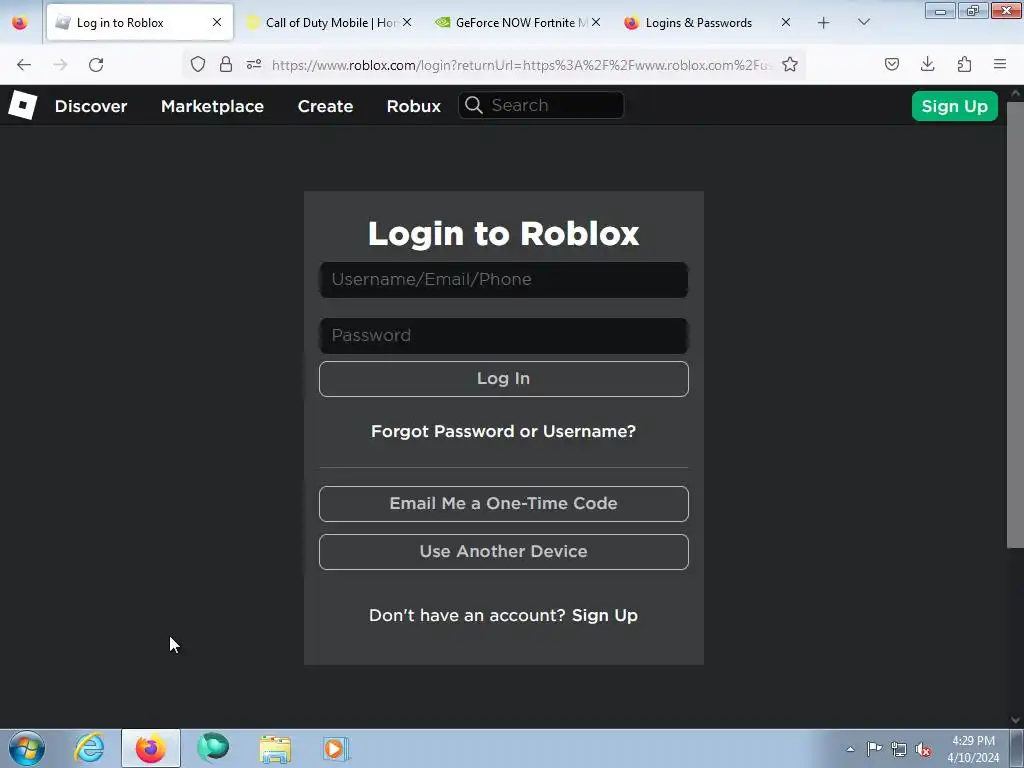Switch to the Call of Duty Mobile tab

click(x=327, y=22)
